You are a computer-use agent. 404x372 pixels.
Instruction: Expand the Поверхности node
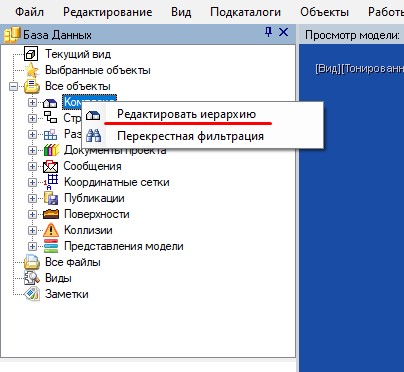click(x=32, y=214)
